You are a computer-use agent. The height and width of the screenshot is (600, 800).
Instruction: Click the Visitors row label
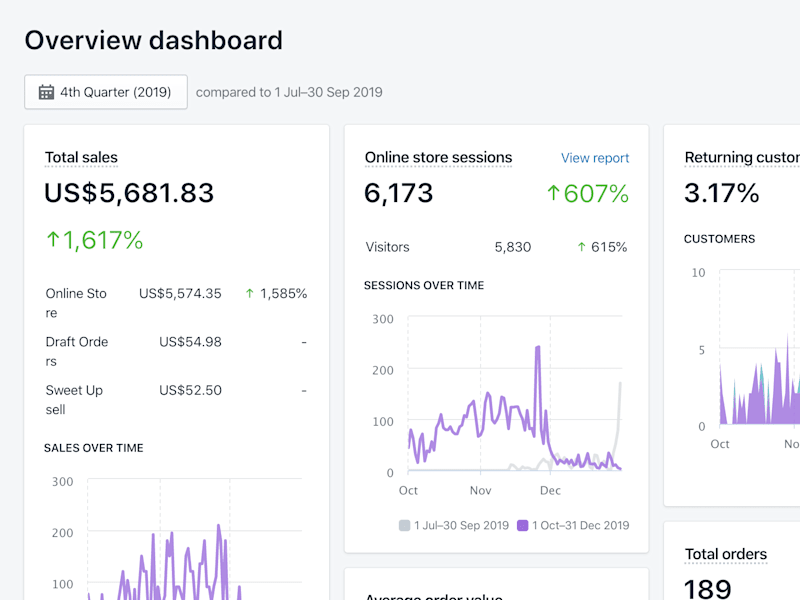point(387,247)
